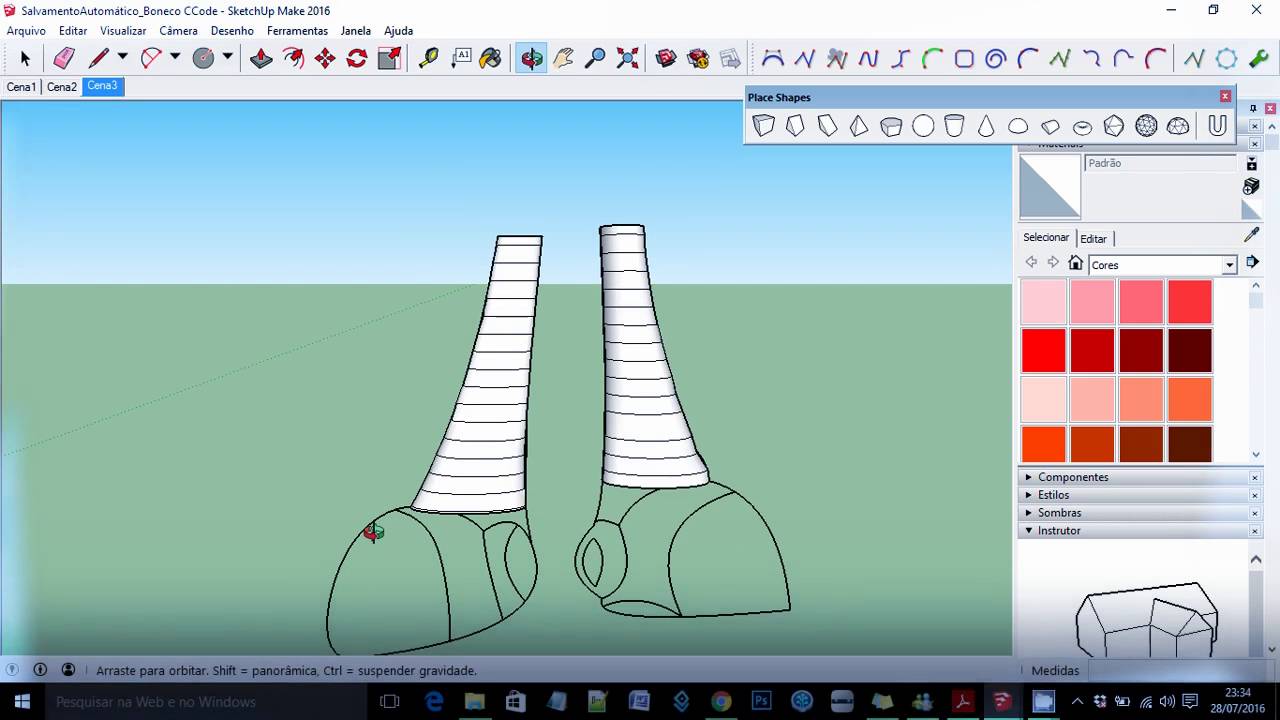The height and width of the screenshot is (720, 1280).
Task: Open Arc tool dropdown arrow
Action: pyautogui.click(x=175, y=57)
